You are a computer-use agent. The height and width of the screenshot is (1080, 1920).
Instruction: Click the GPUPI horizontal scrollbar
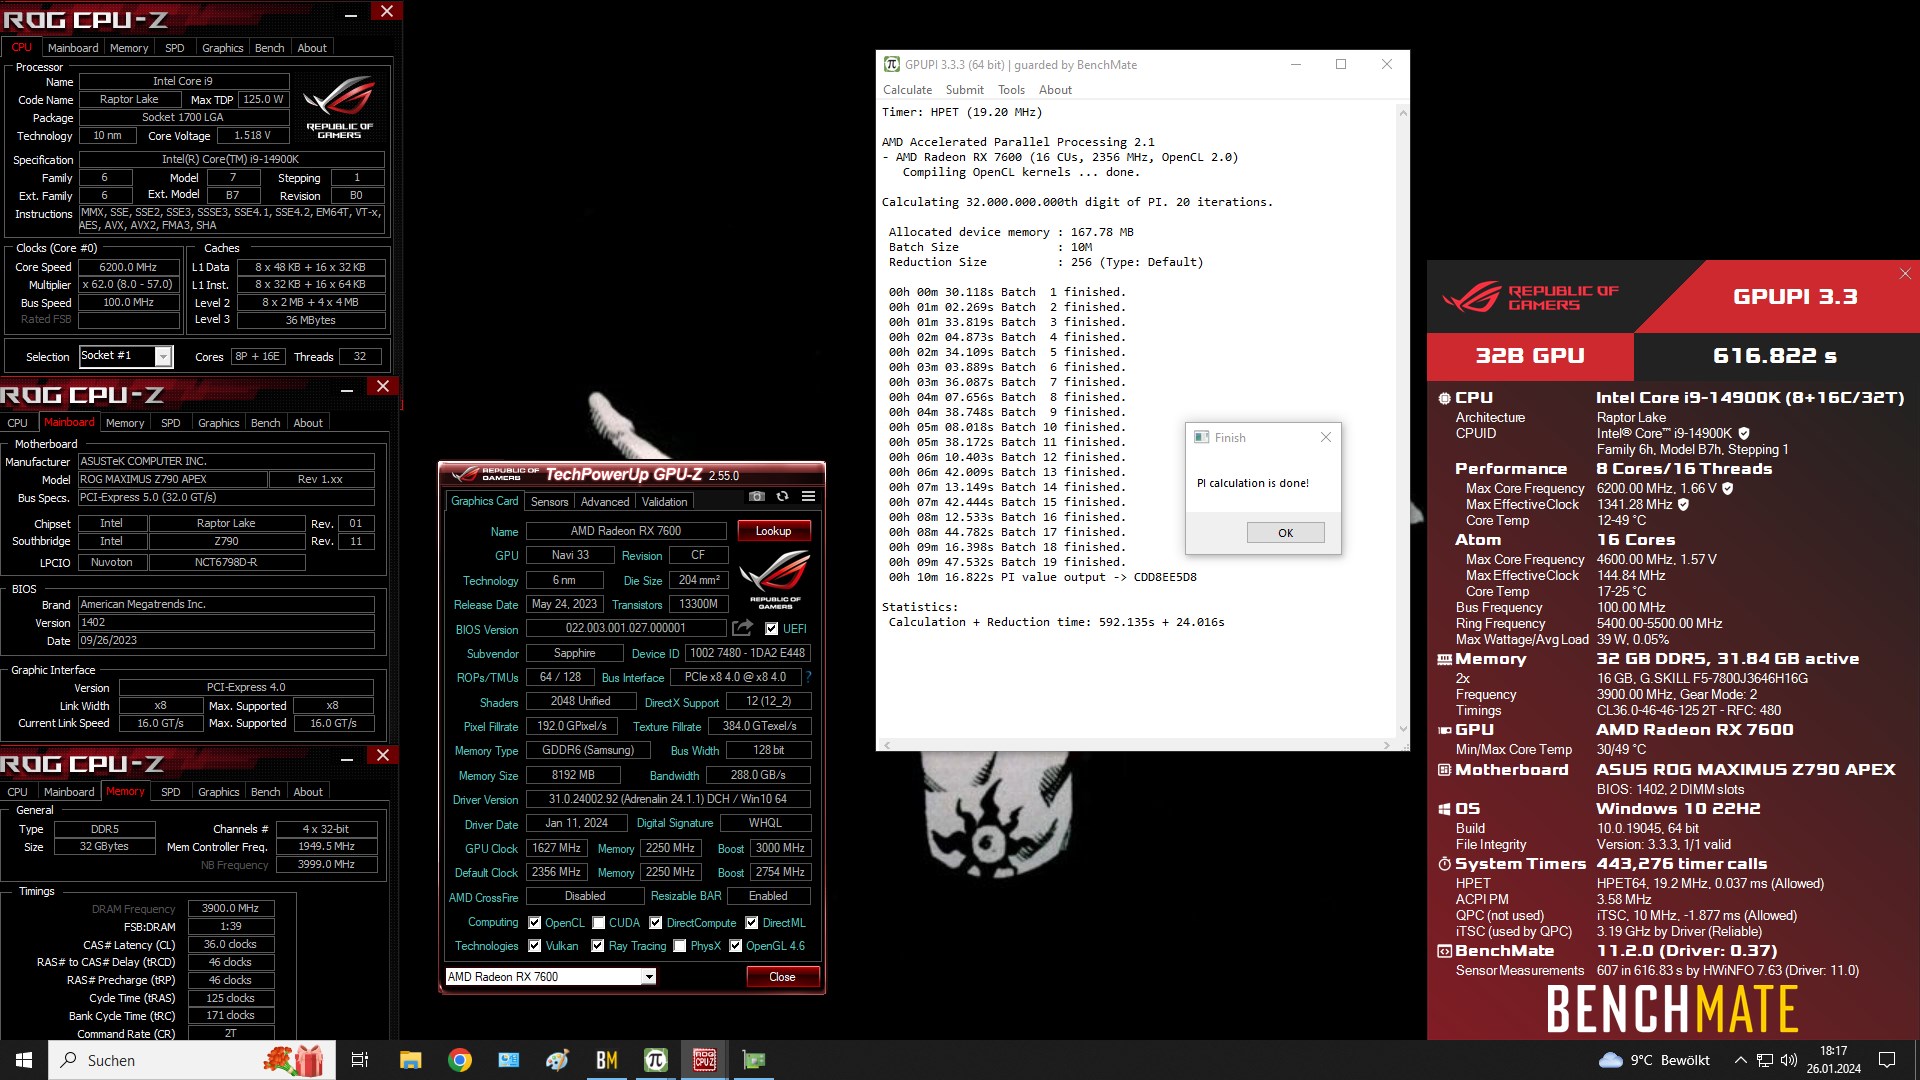point(1136,745)
